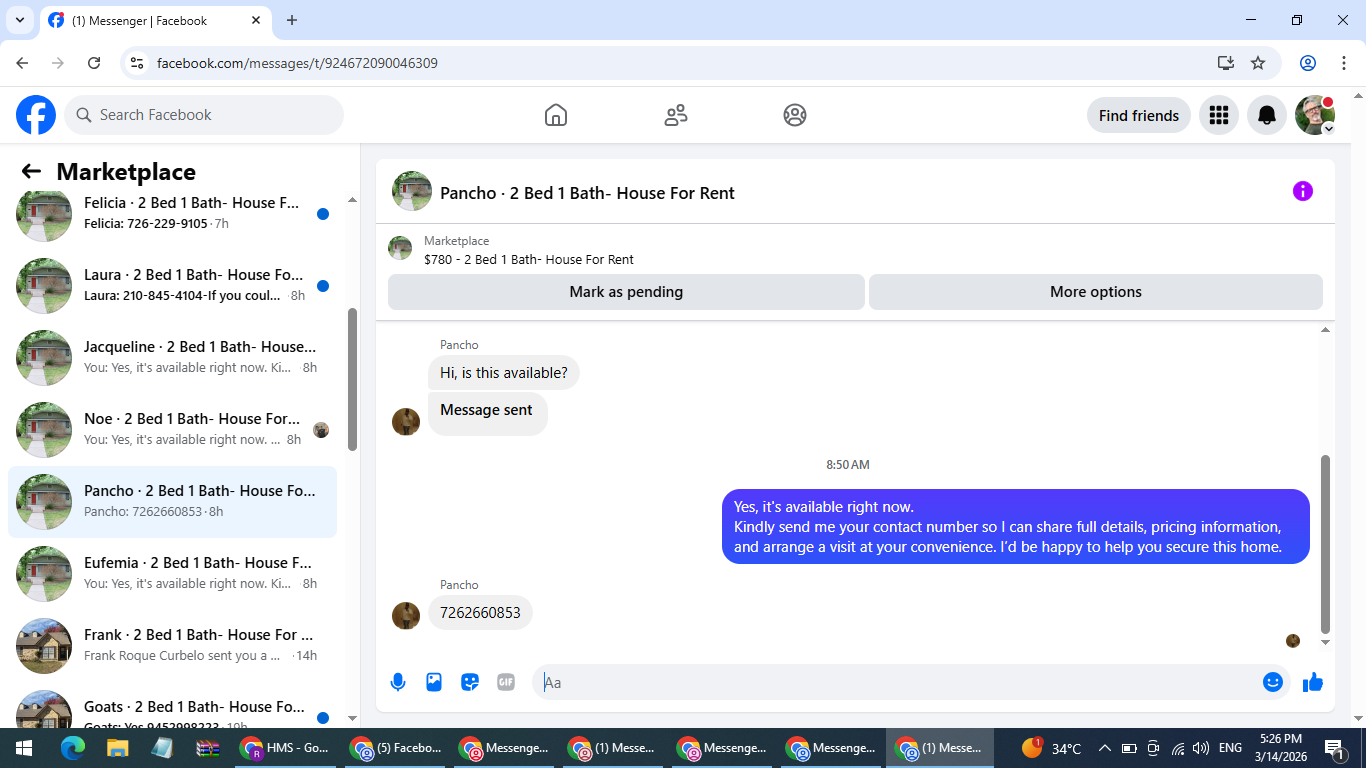Open Felicia's conversation
1366x768 pixels.
point(172,213)
